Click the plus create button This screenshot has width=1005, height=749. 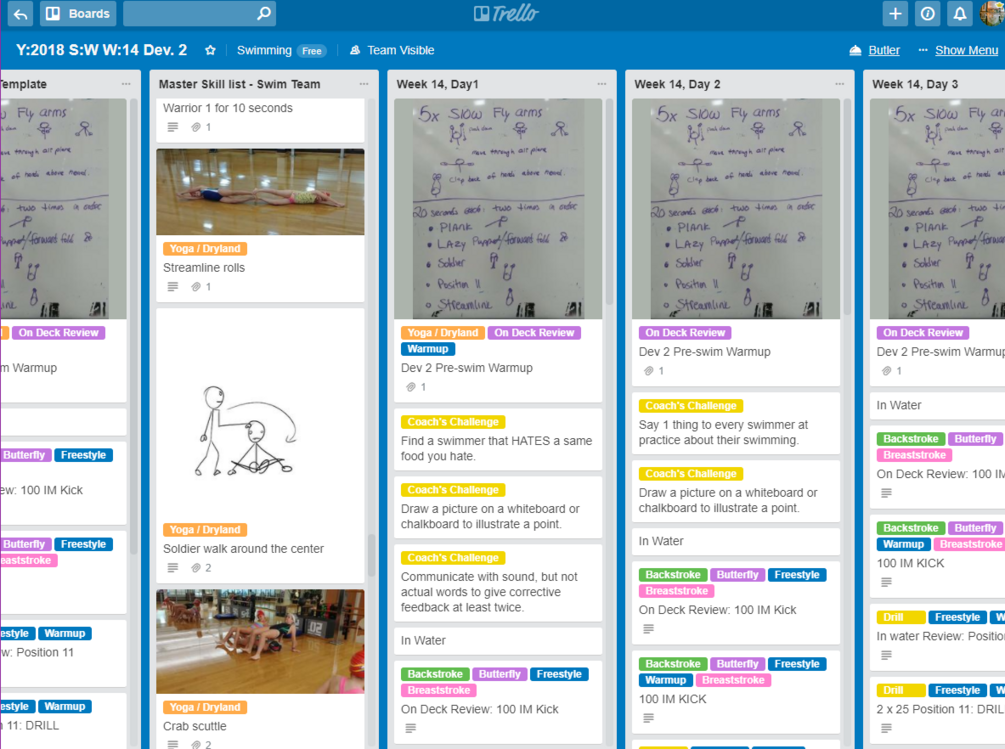[x=895, y=13]
